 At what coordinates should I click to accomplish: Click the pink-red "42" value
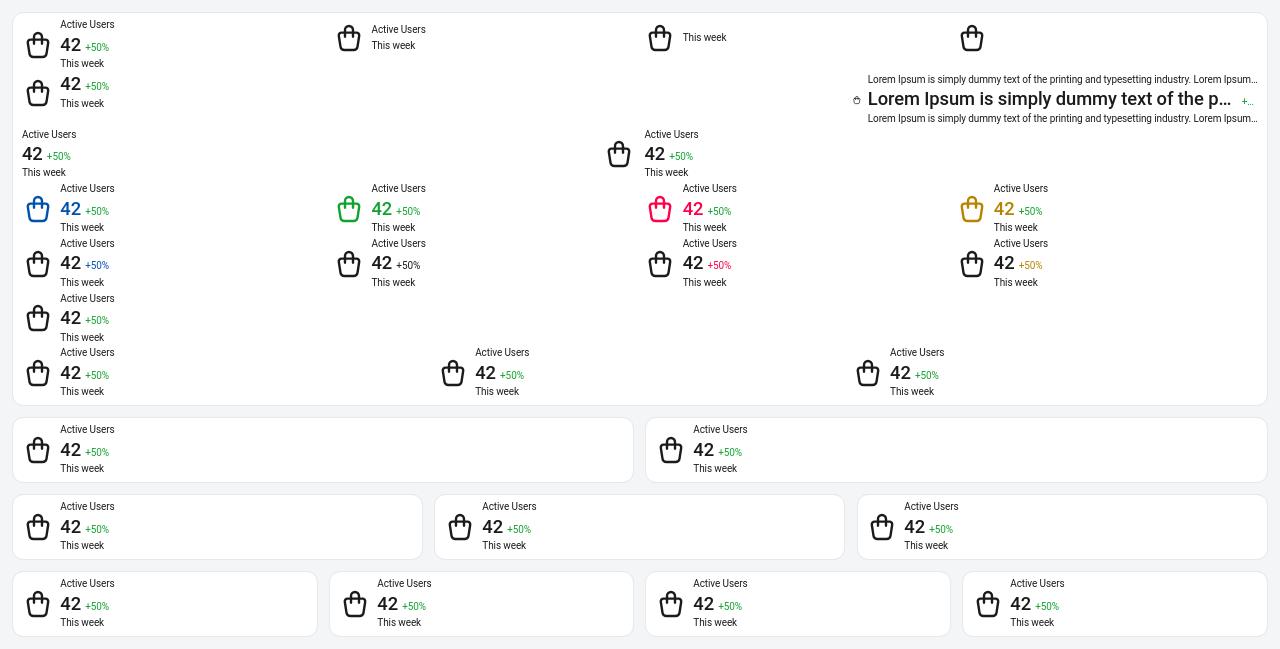tap(693, 209)
